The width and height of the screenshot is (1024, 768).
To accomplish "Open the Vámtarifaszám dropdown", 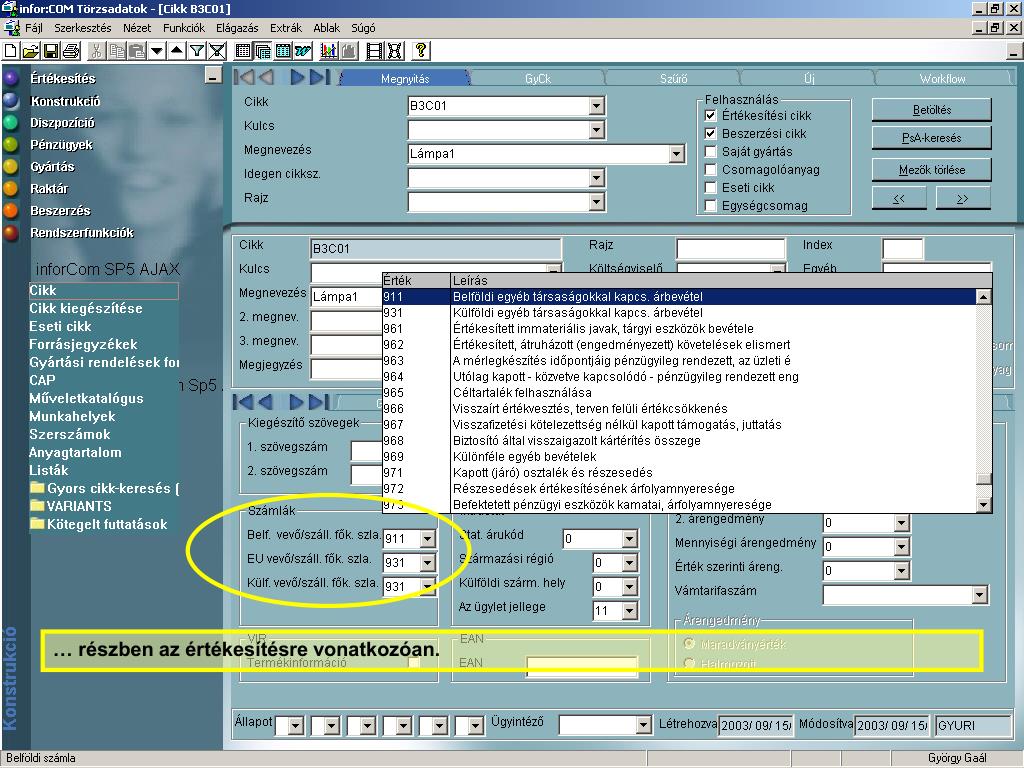I will pos(979,595).
